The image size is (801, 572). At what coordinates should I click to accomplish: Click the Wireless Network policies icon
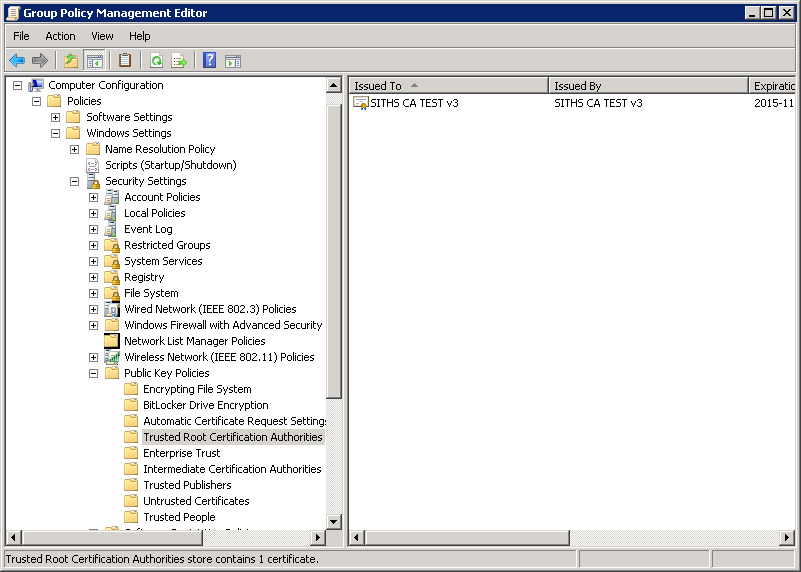(x=112, y=357)
